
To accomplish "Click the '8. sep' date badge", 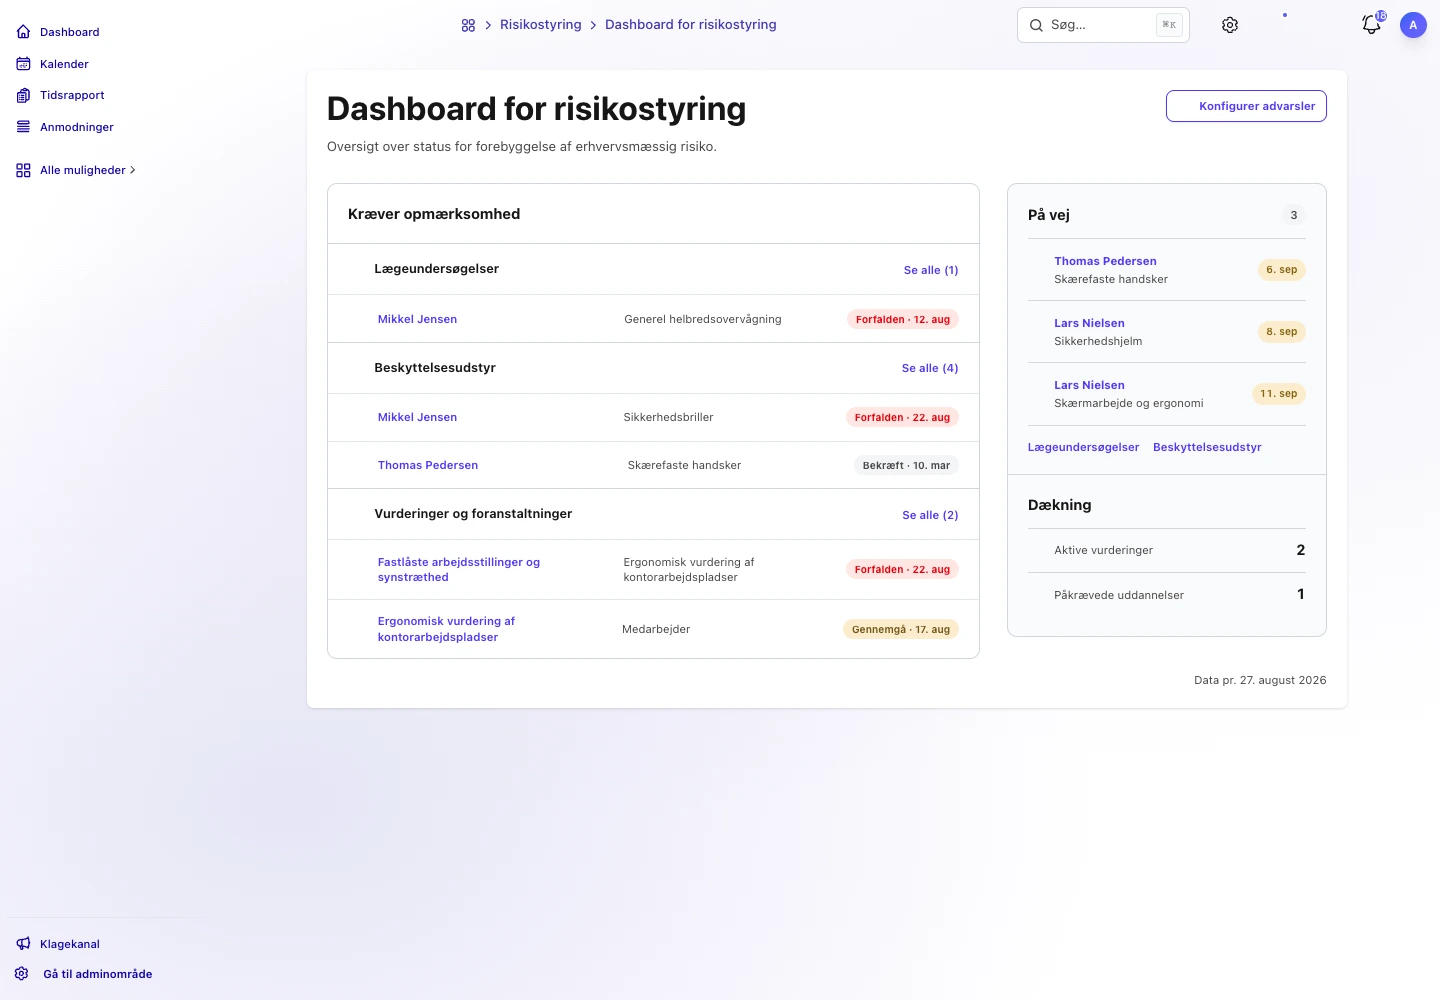I will 1282,331.
